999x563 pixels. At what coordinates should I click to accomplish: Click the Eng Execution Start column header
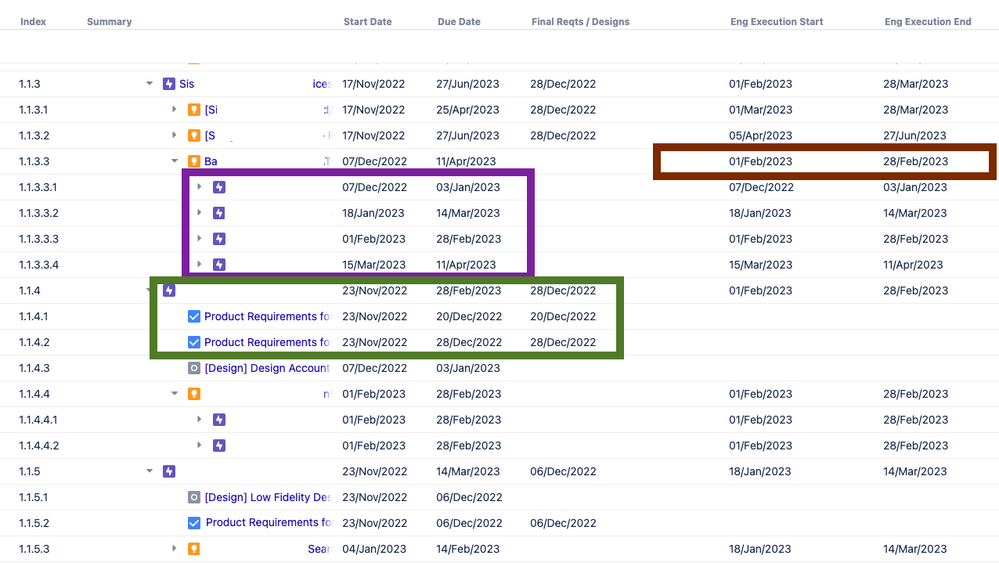(777, 22)
